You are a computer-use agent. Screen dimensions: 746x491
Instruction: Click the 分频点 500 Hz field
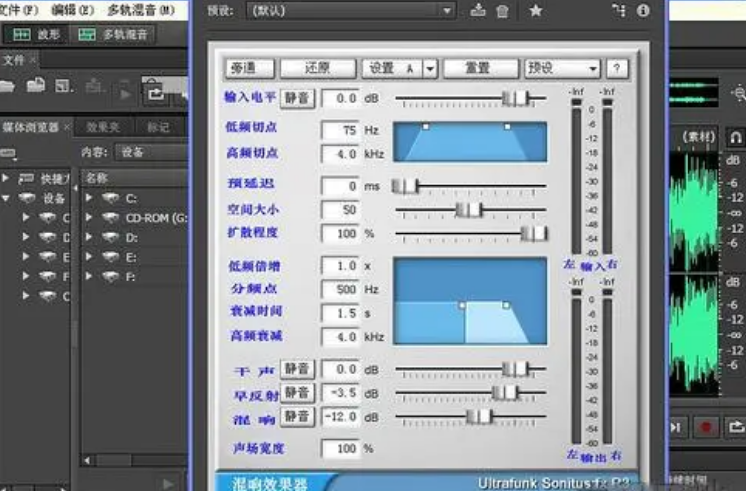[x=340, y=289]
